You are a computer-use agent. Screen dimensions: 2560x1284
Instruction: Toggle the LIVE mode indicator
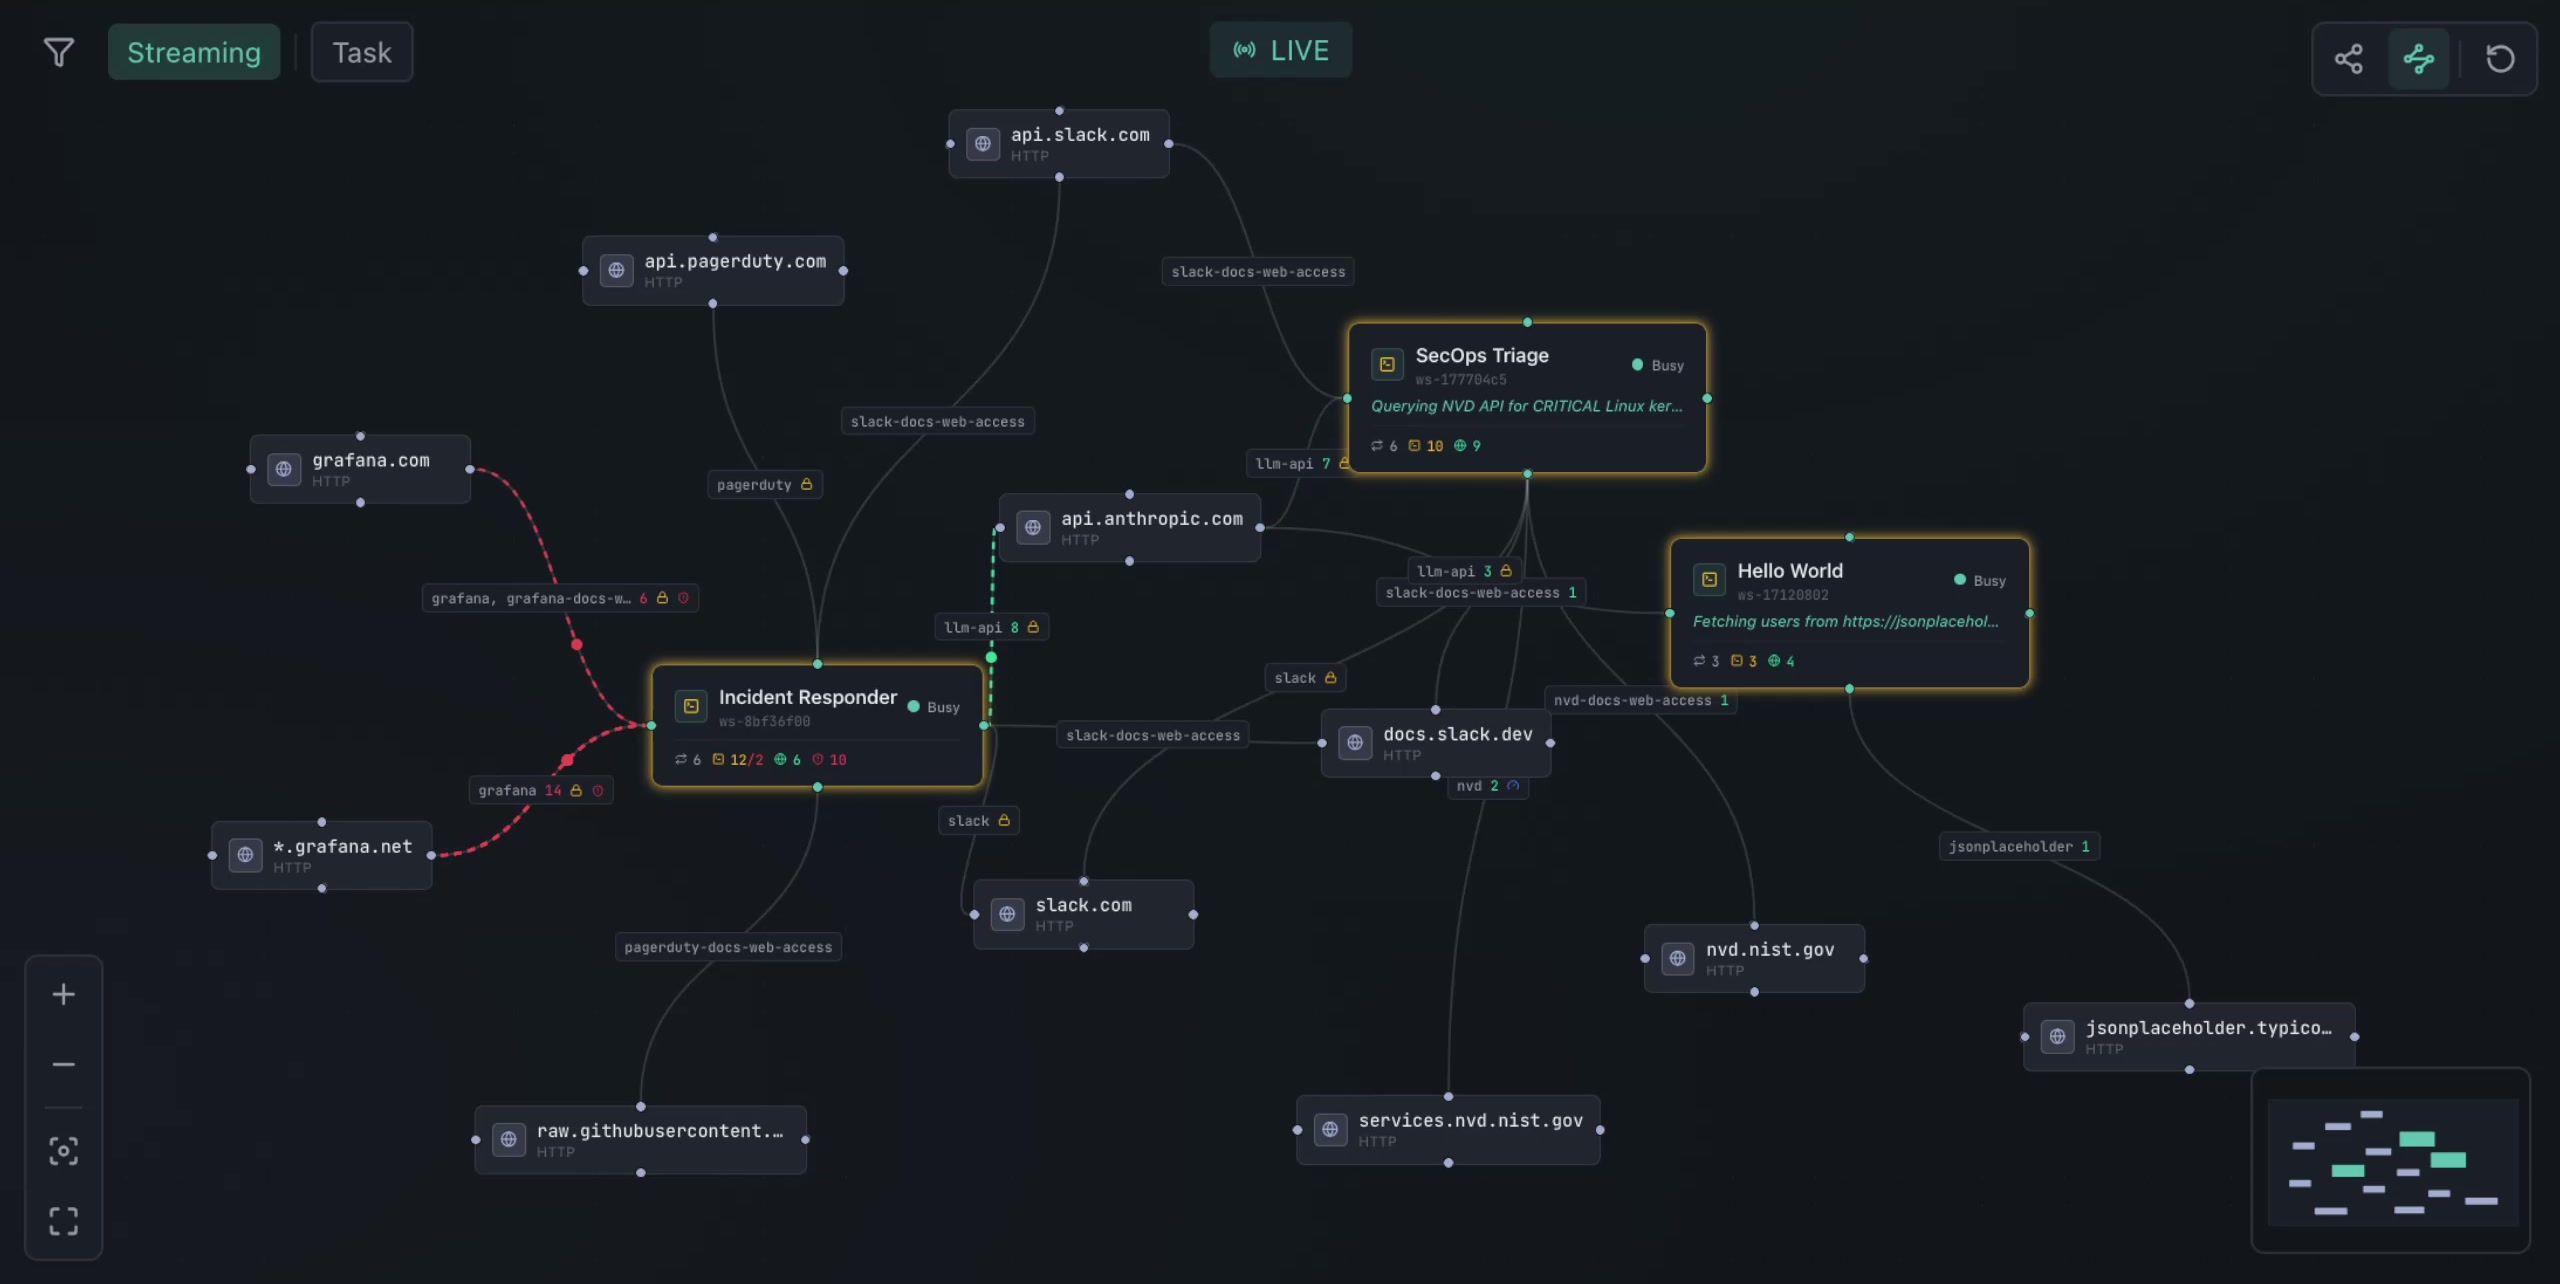tap(1281, 50)
